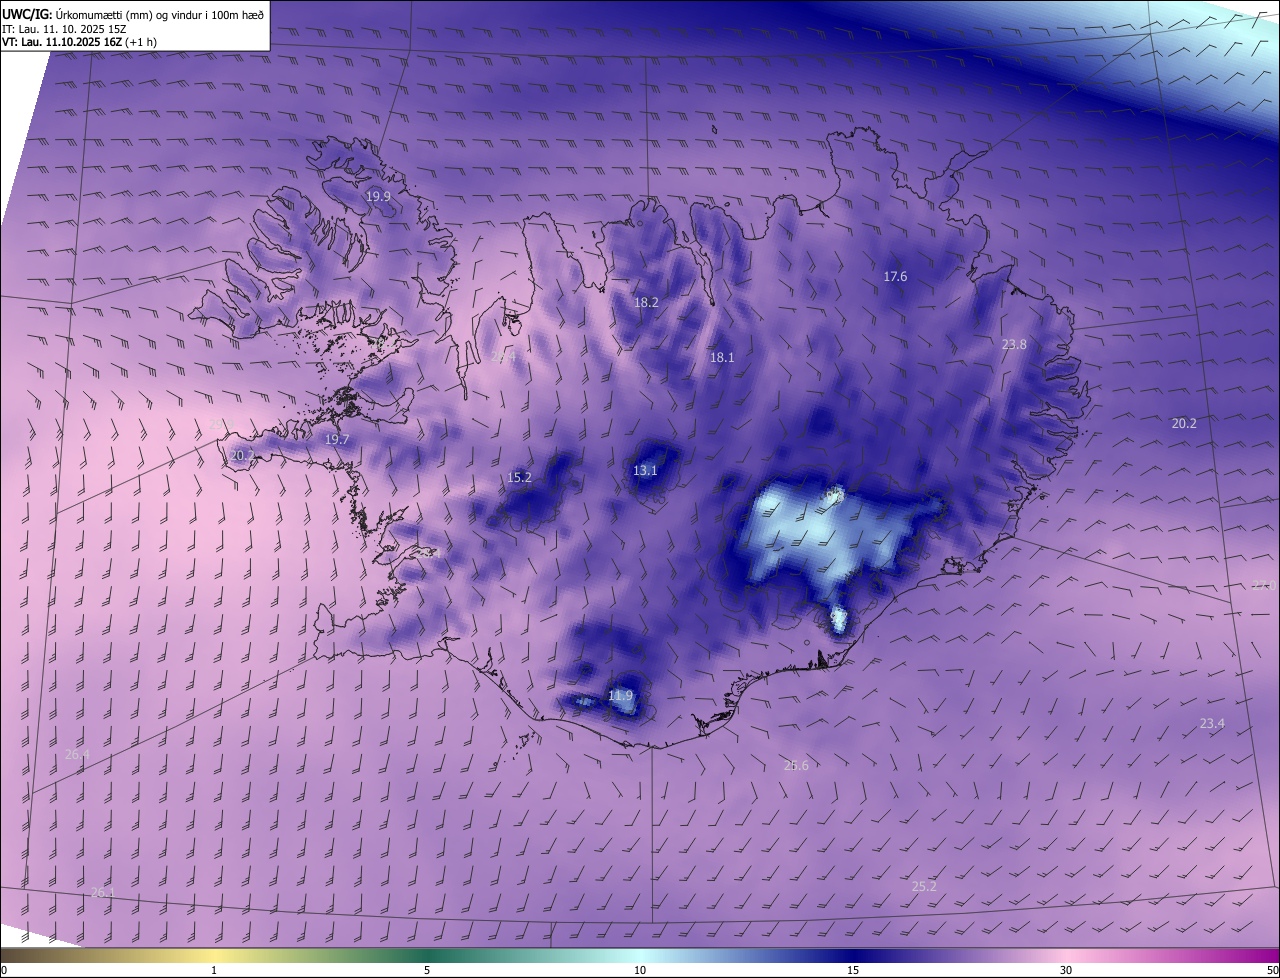Click the 26.1 value label

click(x=103, y=892)
